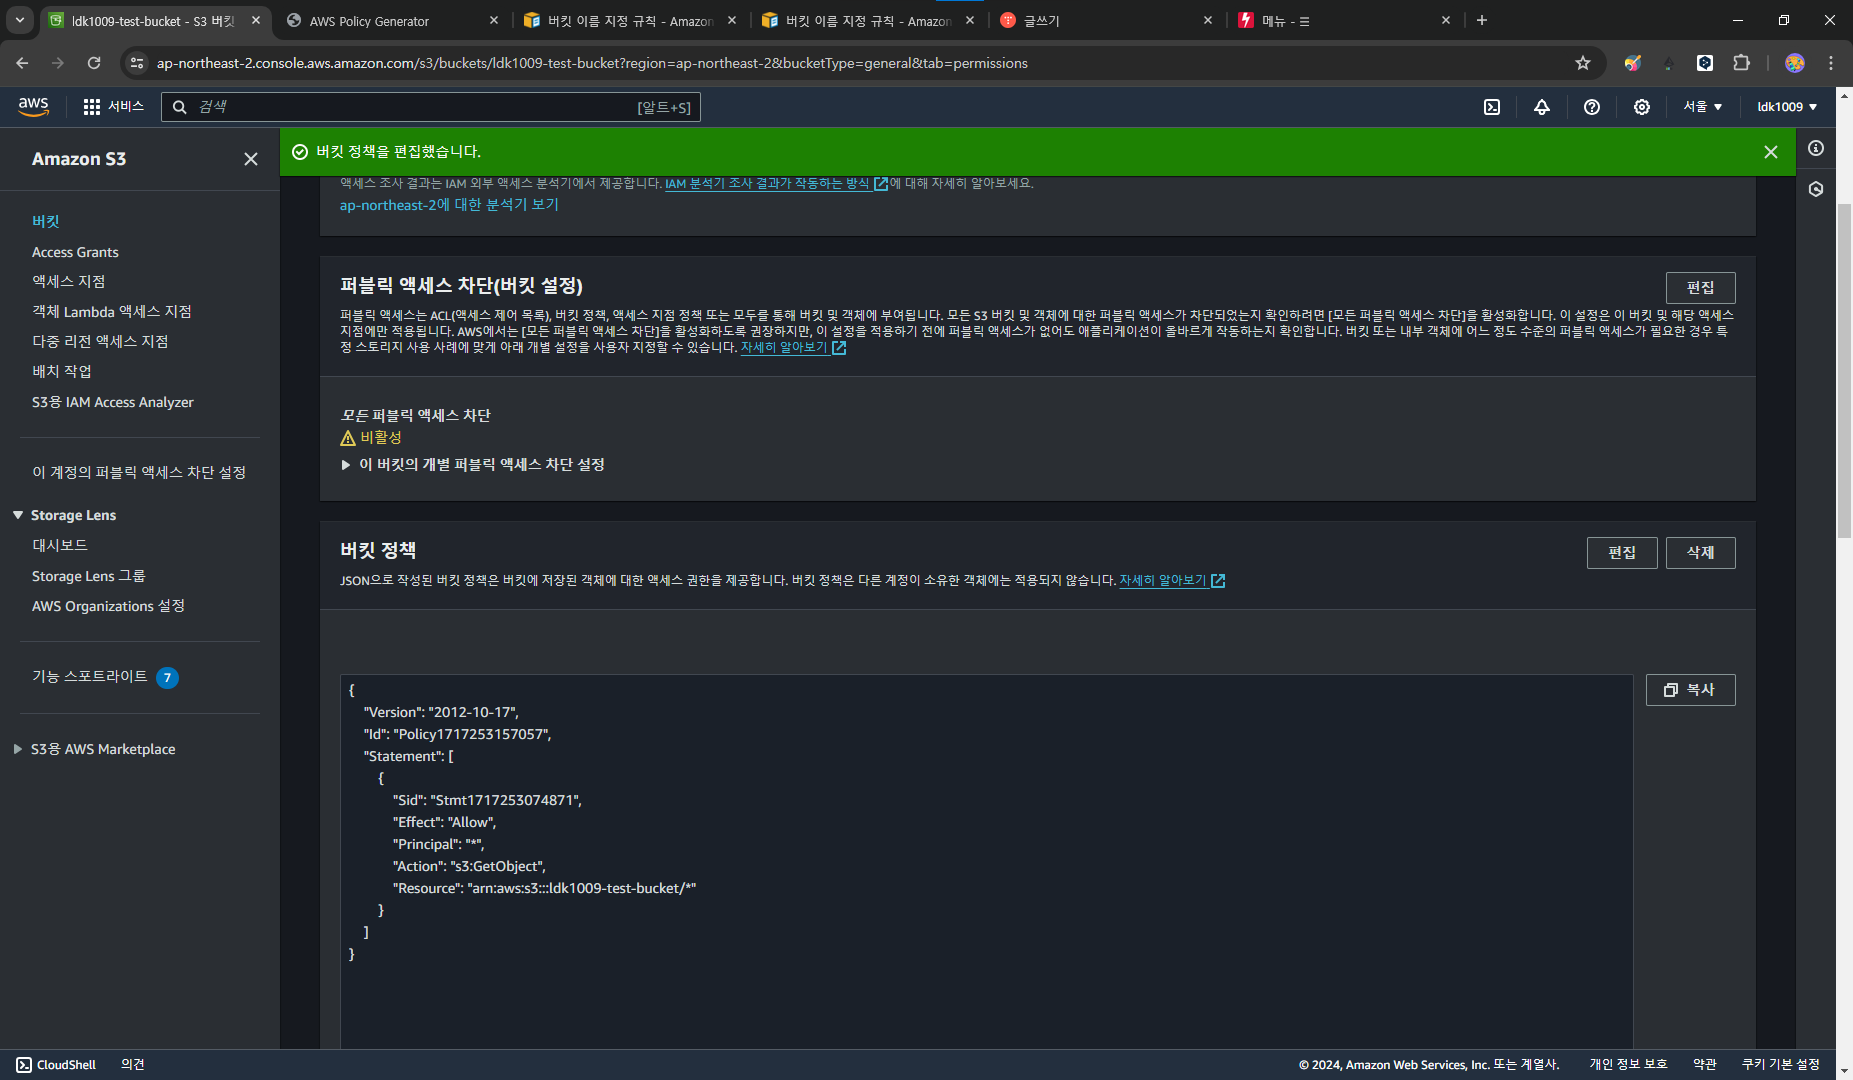
Task: Close the Amazon S3 side navigation
Action: coord(251,159)
